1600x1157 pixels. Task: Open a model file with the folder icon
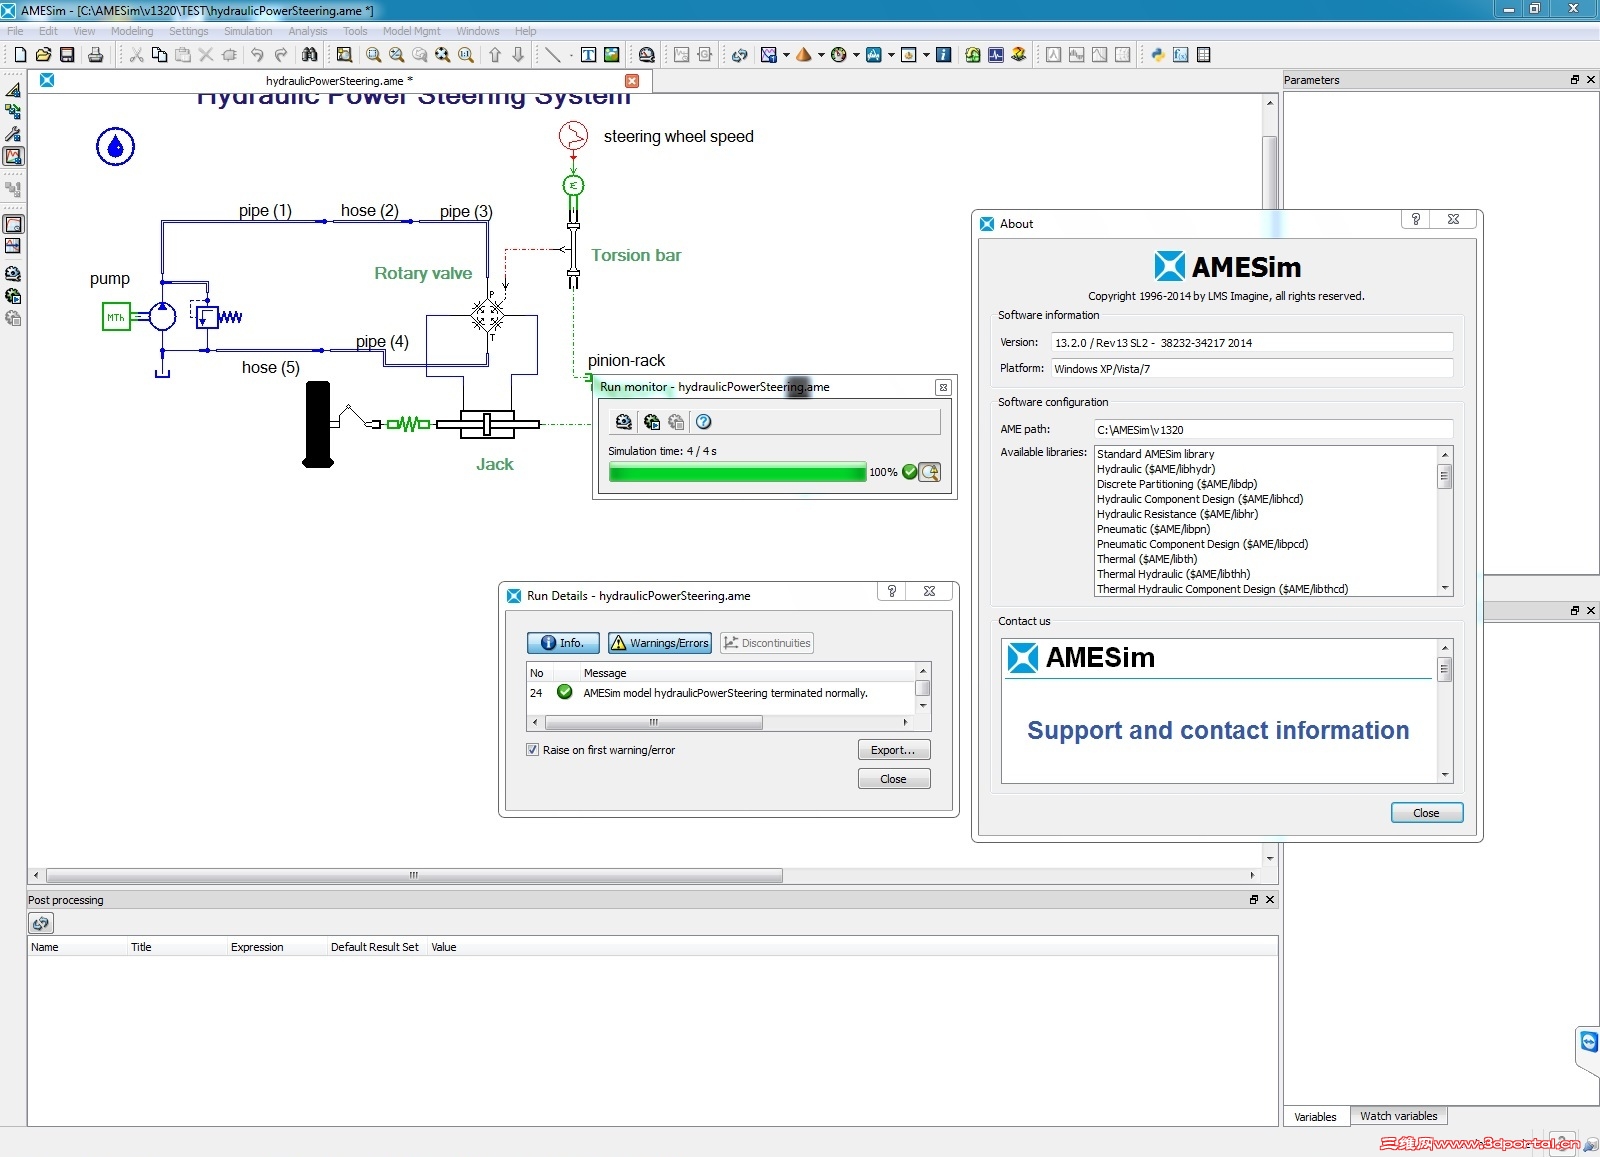pyautogui.click(x=43, y=55)
